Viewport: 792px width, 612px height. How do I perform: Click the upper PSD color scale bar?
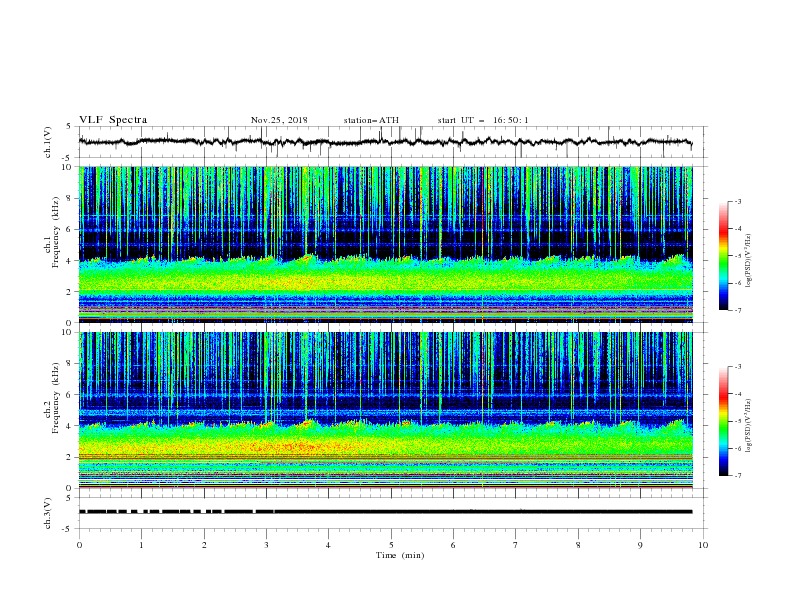tap(723, 256)
